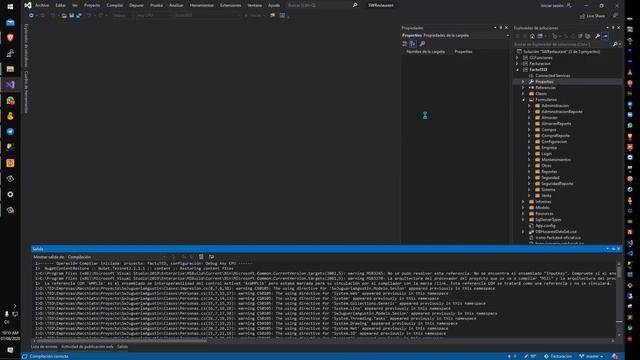Click the Open File toolbar icon
Image resolution: width=640 pixels, height=360 pixels.
64,16
